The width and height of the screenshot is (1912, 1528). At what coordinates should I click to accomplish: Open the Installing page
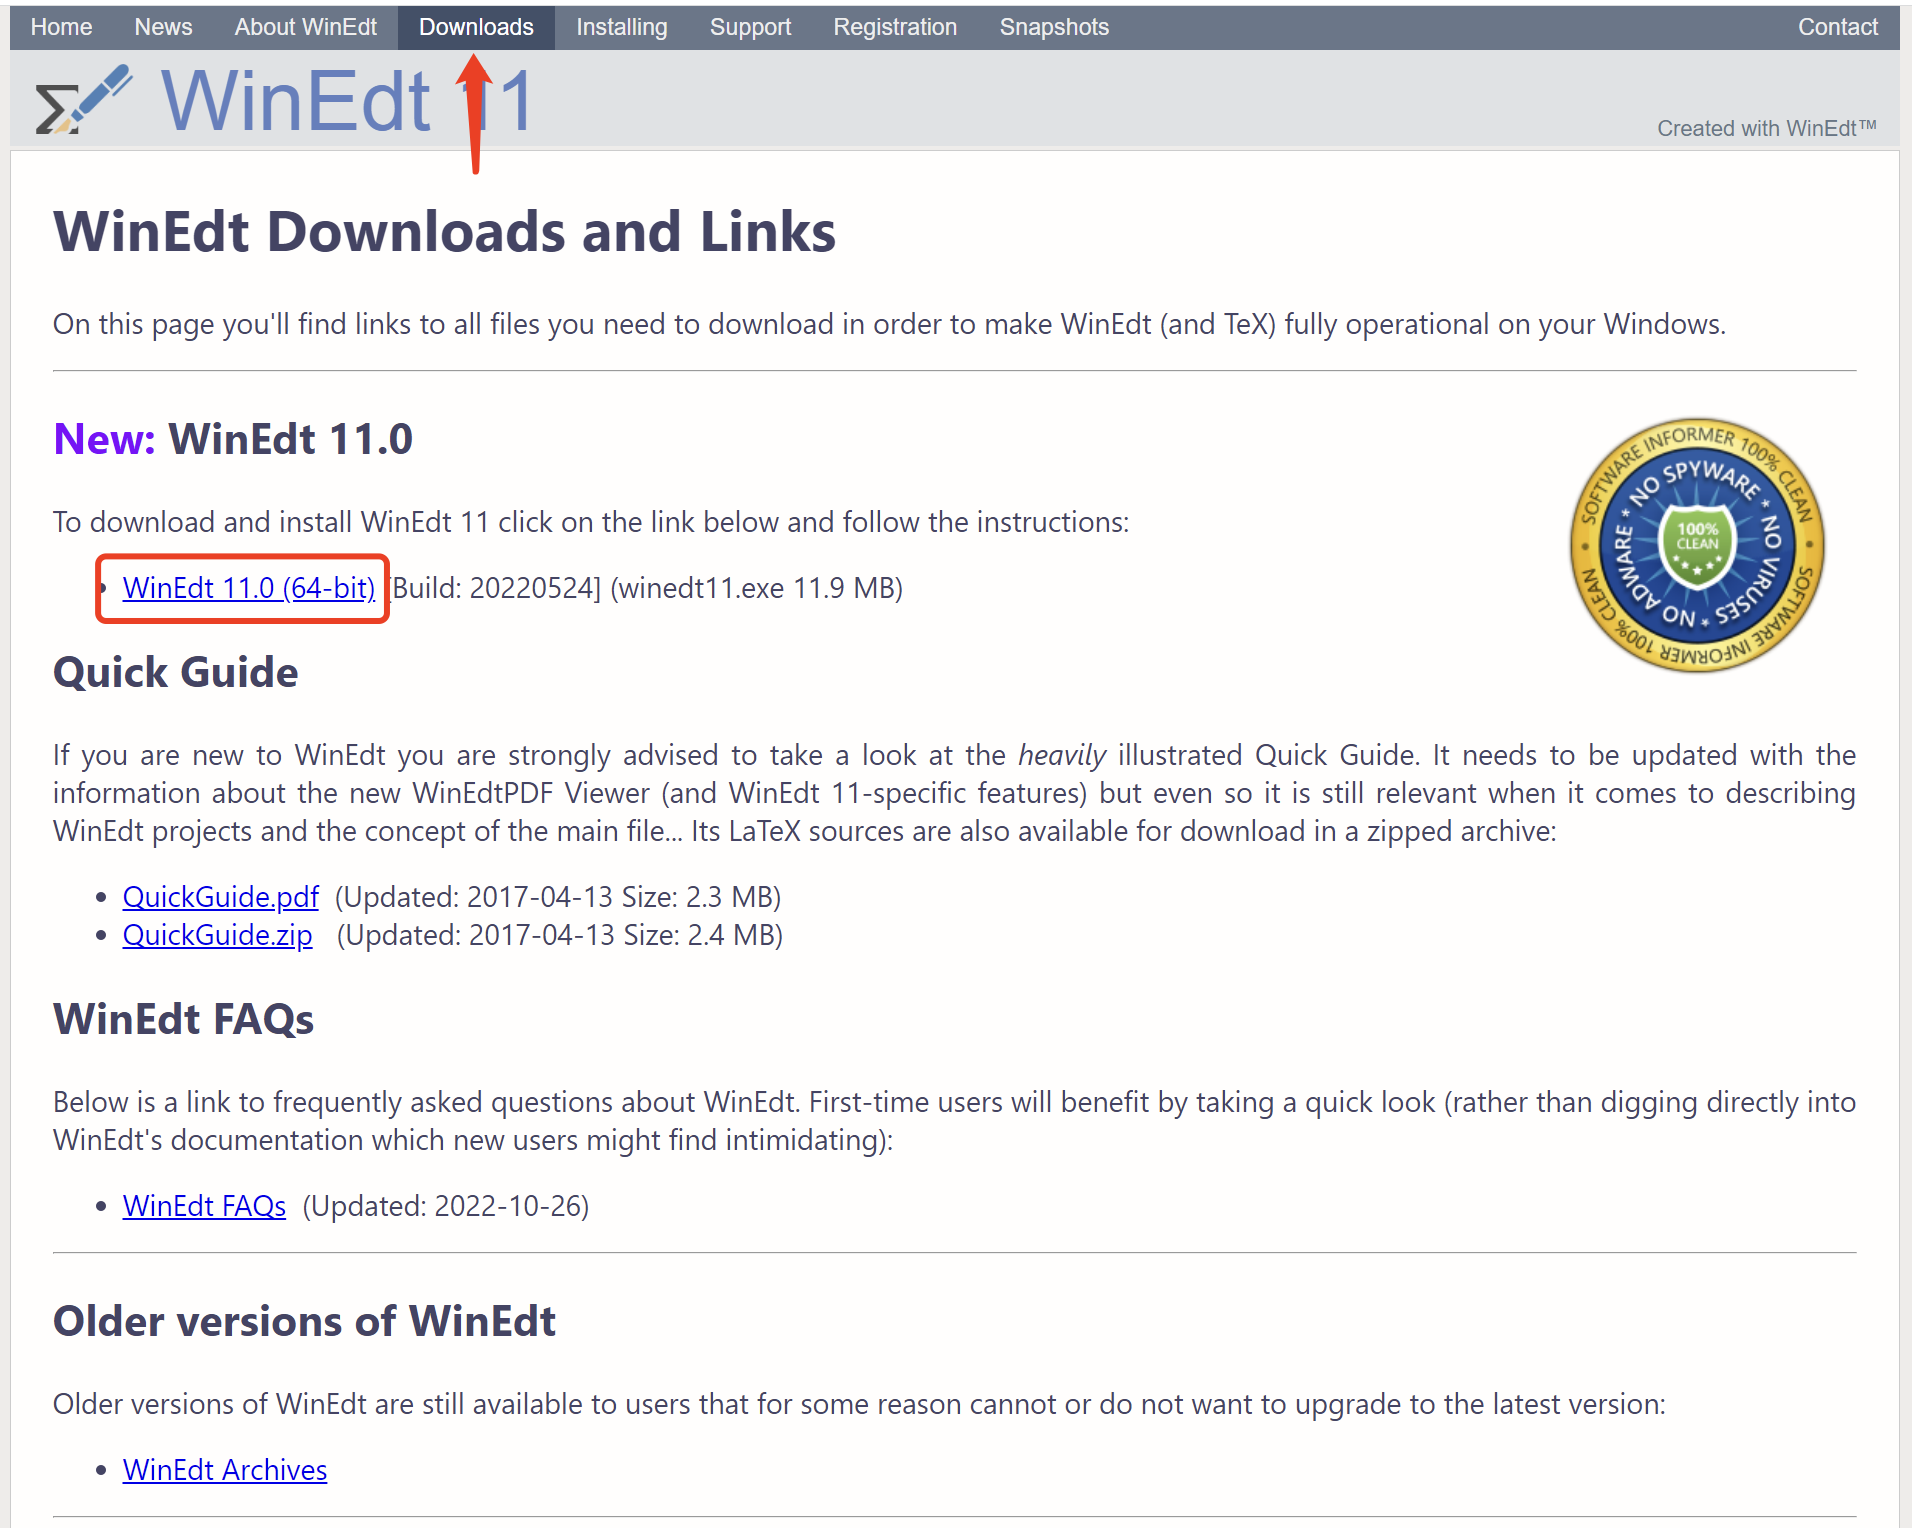[x=620, y=27]
